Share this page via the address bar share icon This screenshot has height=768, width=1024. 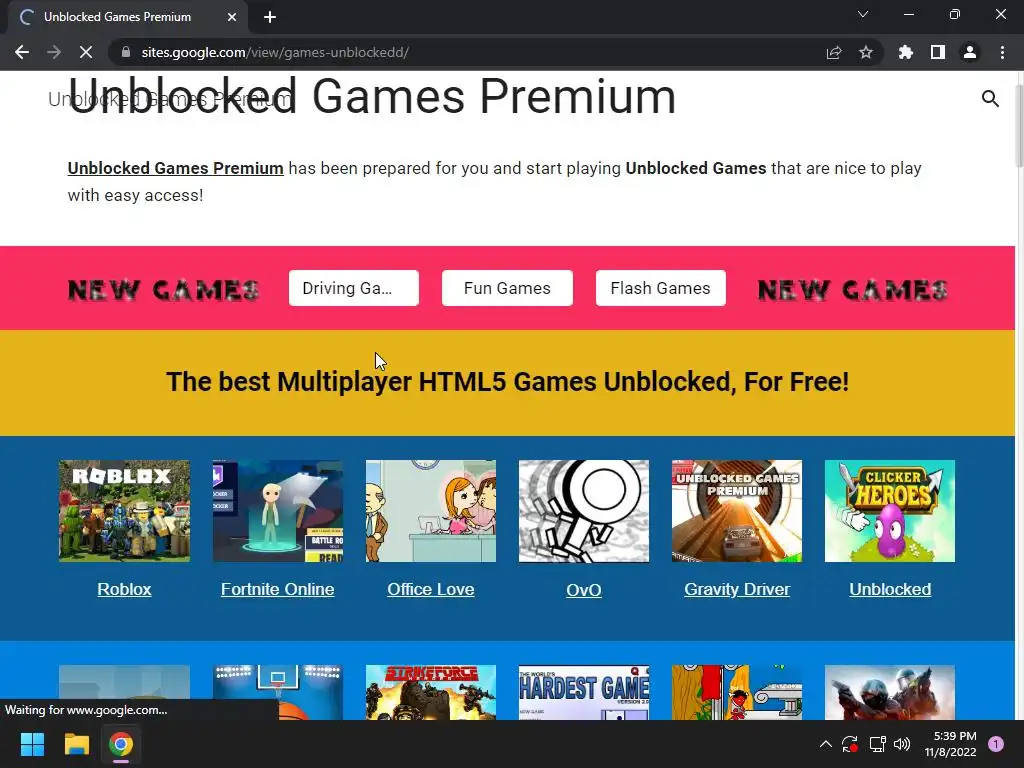tap(834, 52)
